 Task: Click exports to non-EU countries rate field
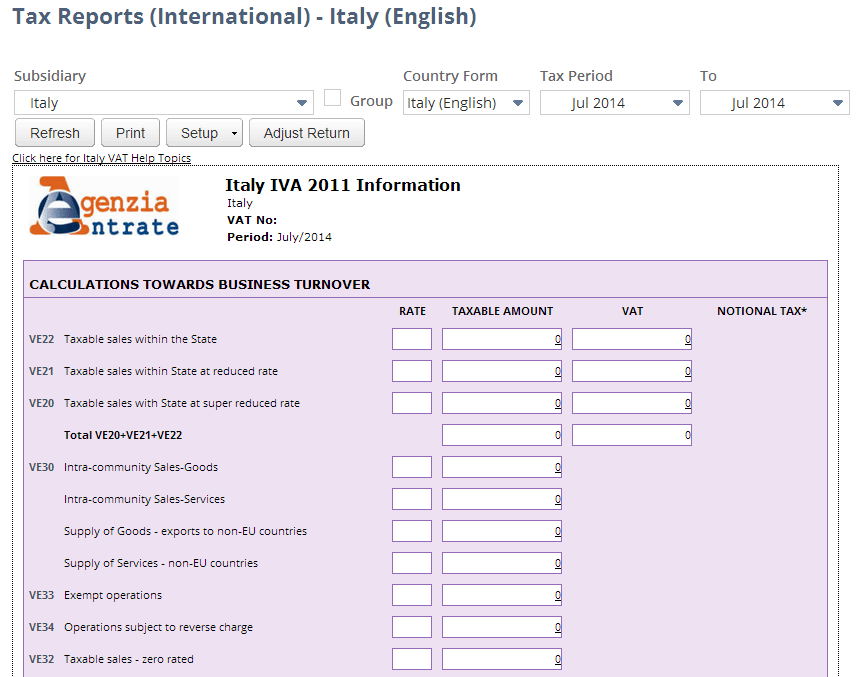(412, 531)
